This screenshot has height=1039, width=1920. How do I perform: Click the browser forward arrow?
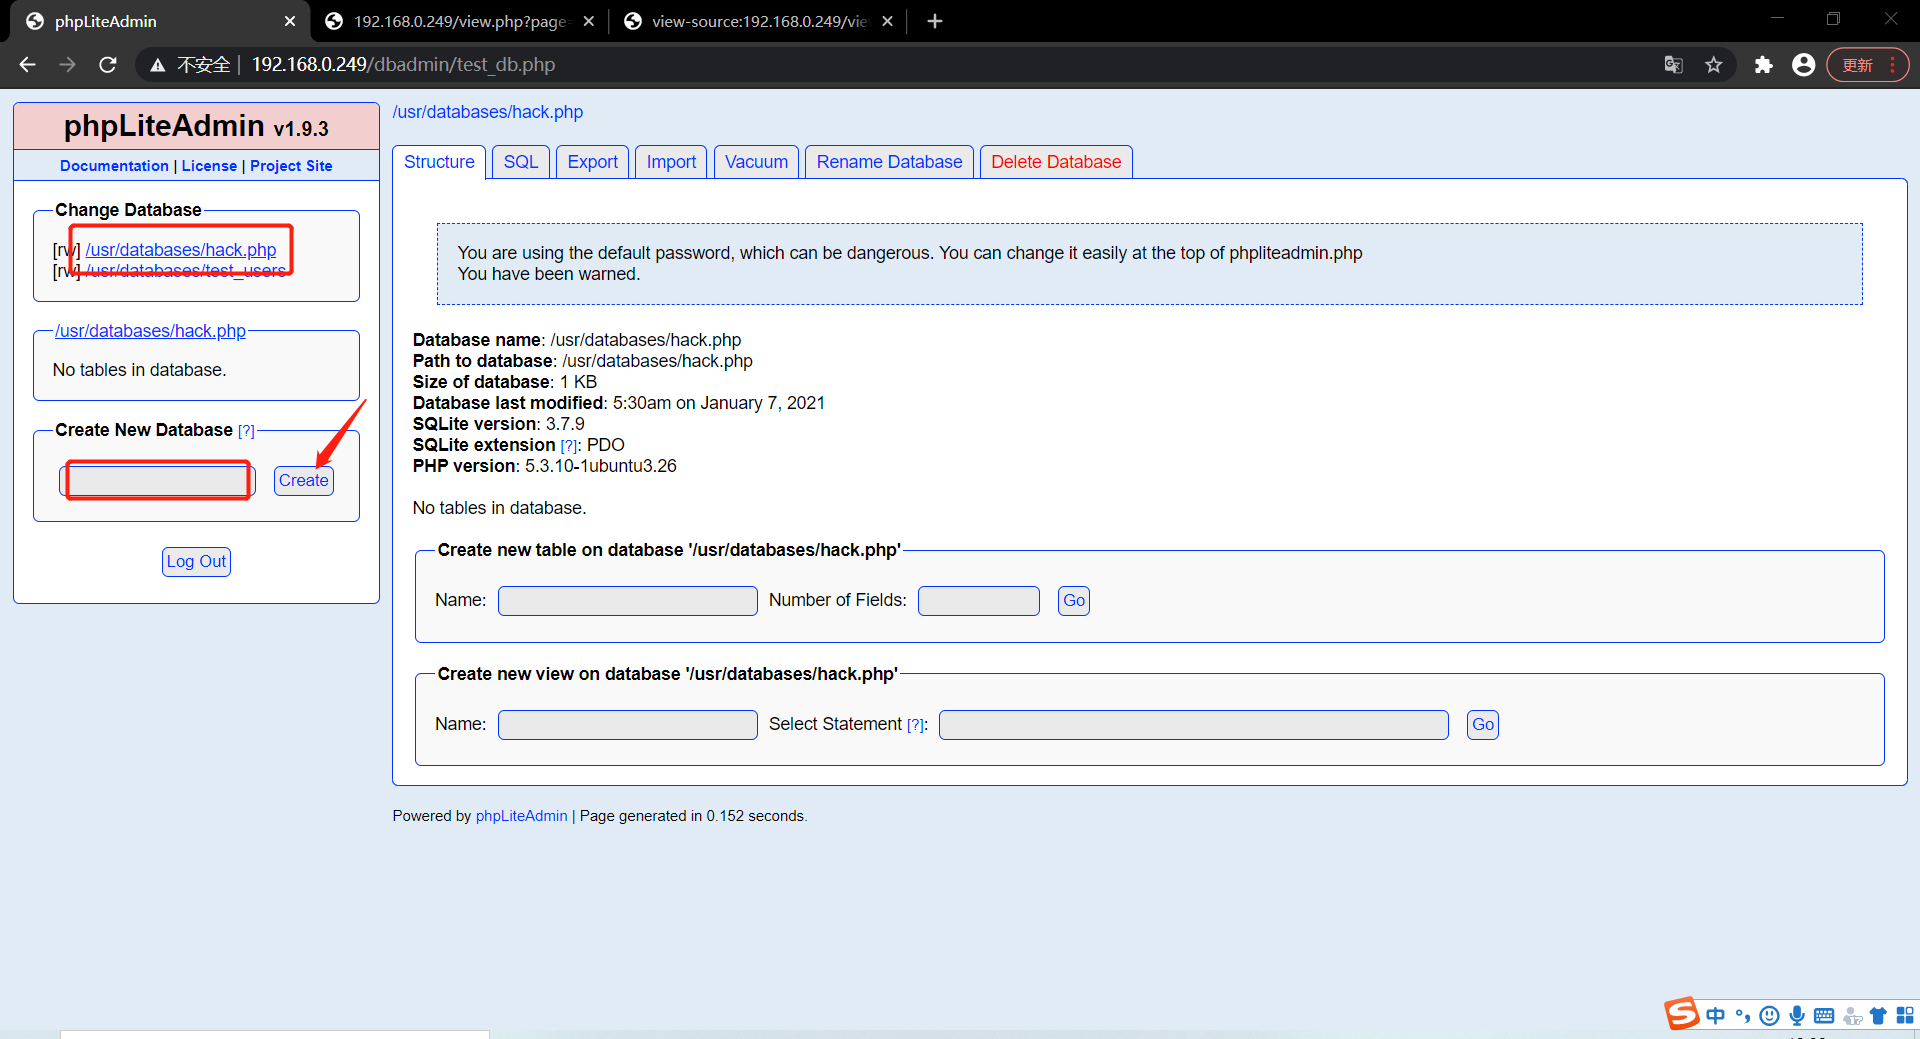(67, 65)
